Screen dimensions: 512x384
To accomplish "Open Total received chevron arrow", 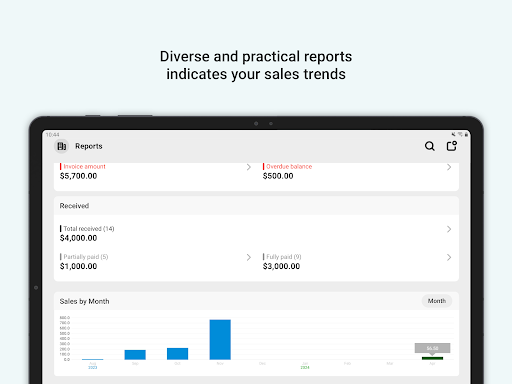I will tap(449, 229).
